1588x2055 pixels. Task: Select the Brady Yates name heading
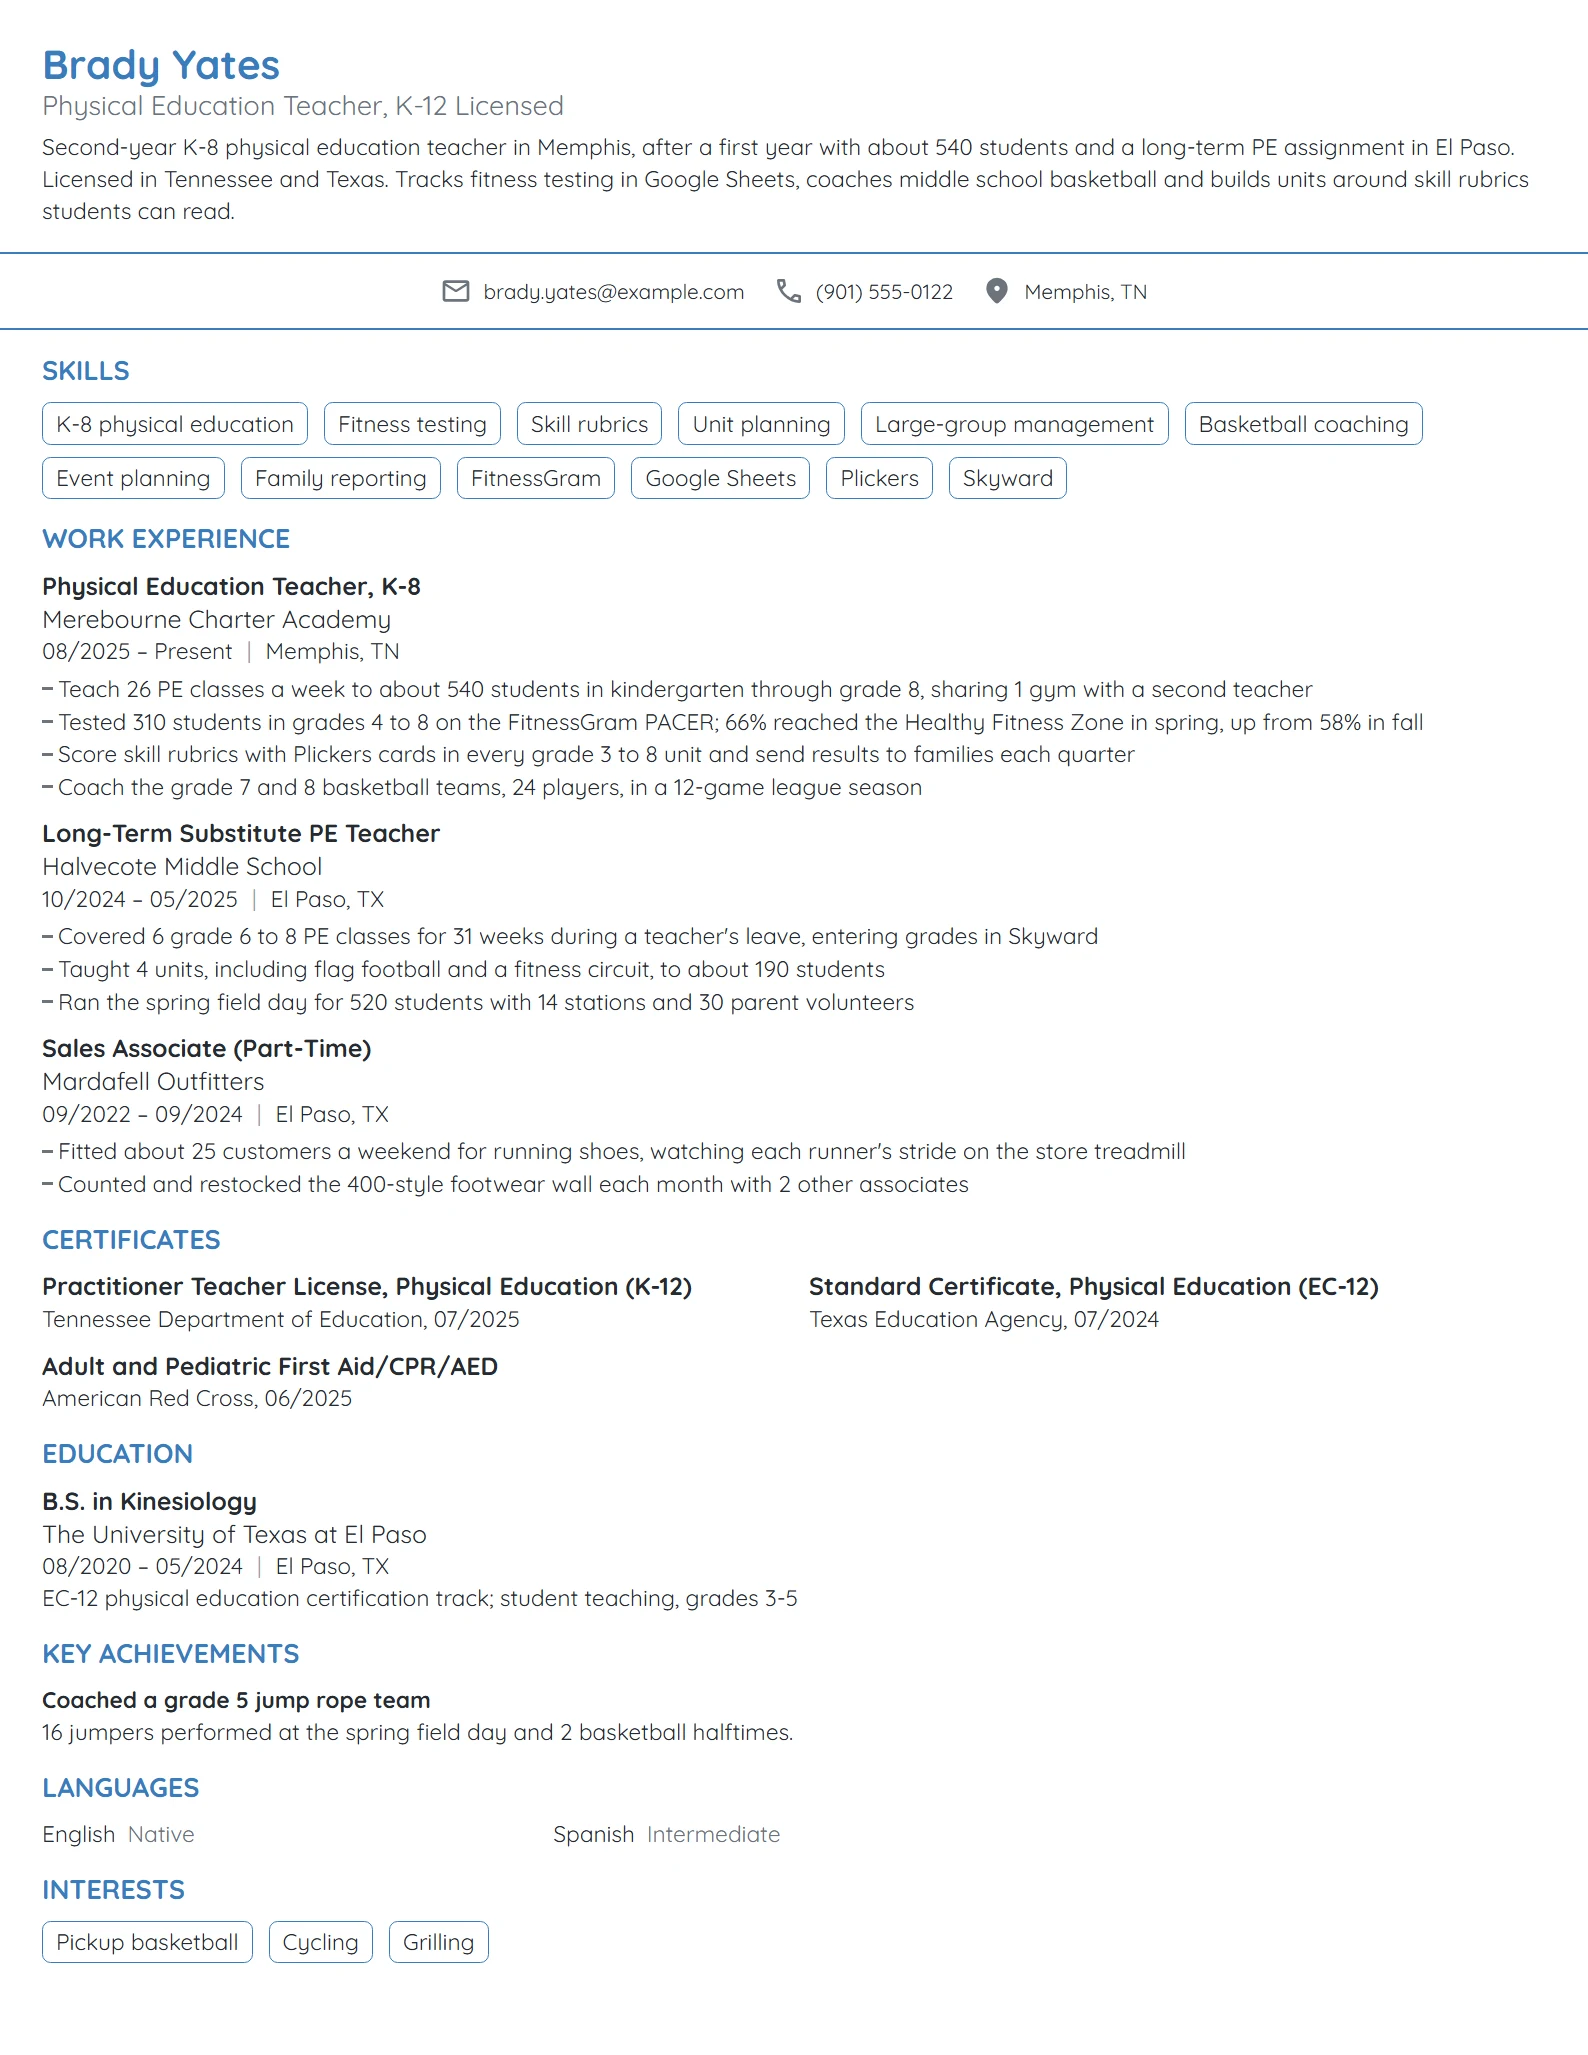tap(161, 65)
